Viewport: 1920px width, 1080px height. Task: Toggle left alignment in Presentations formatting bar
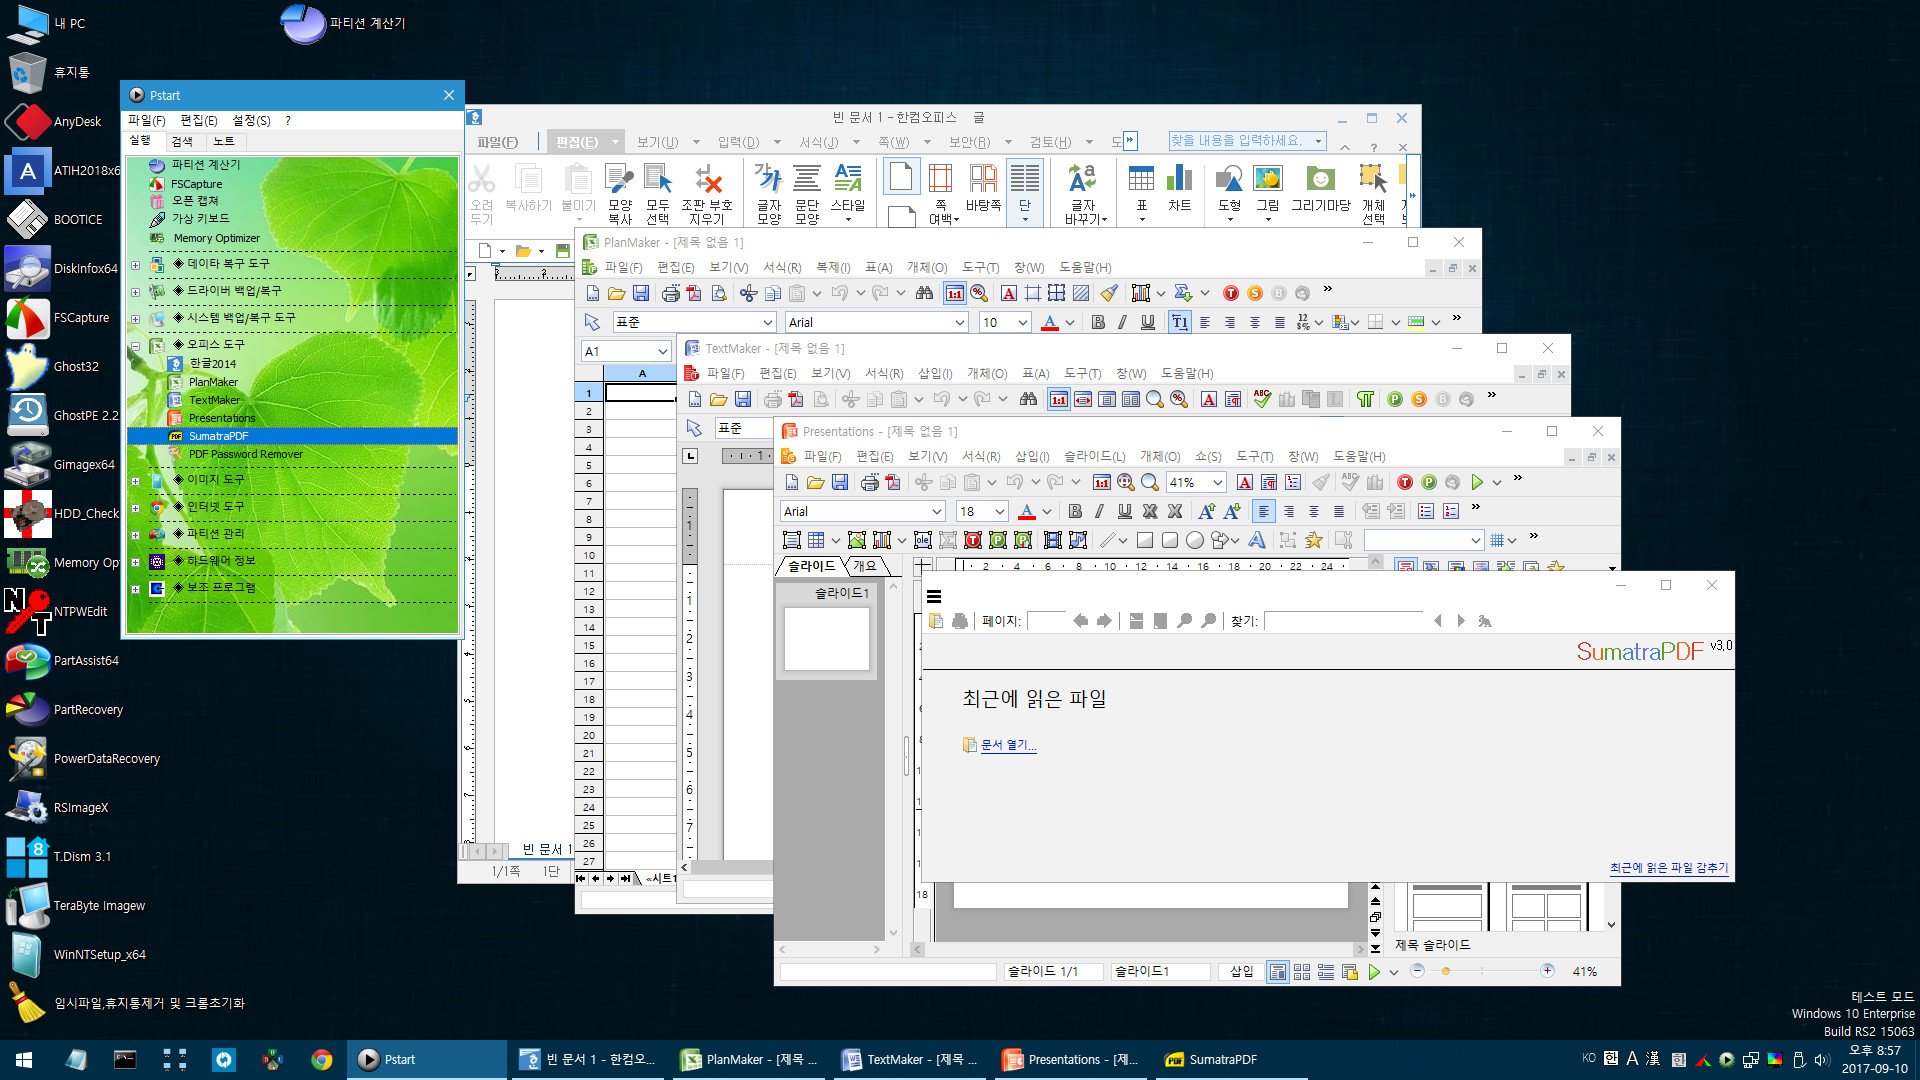click(1264, 511)
